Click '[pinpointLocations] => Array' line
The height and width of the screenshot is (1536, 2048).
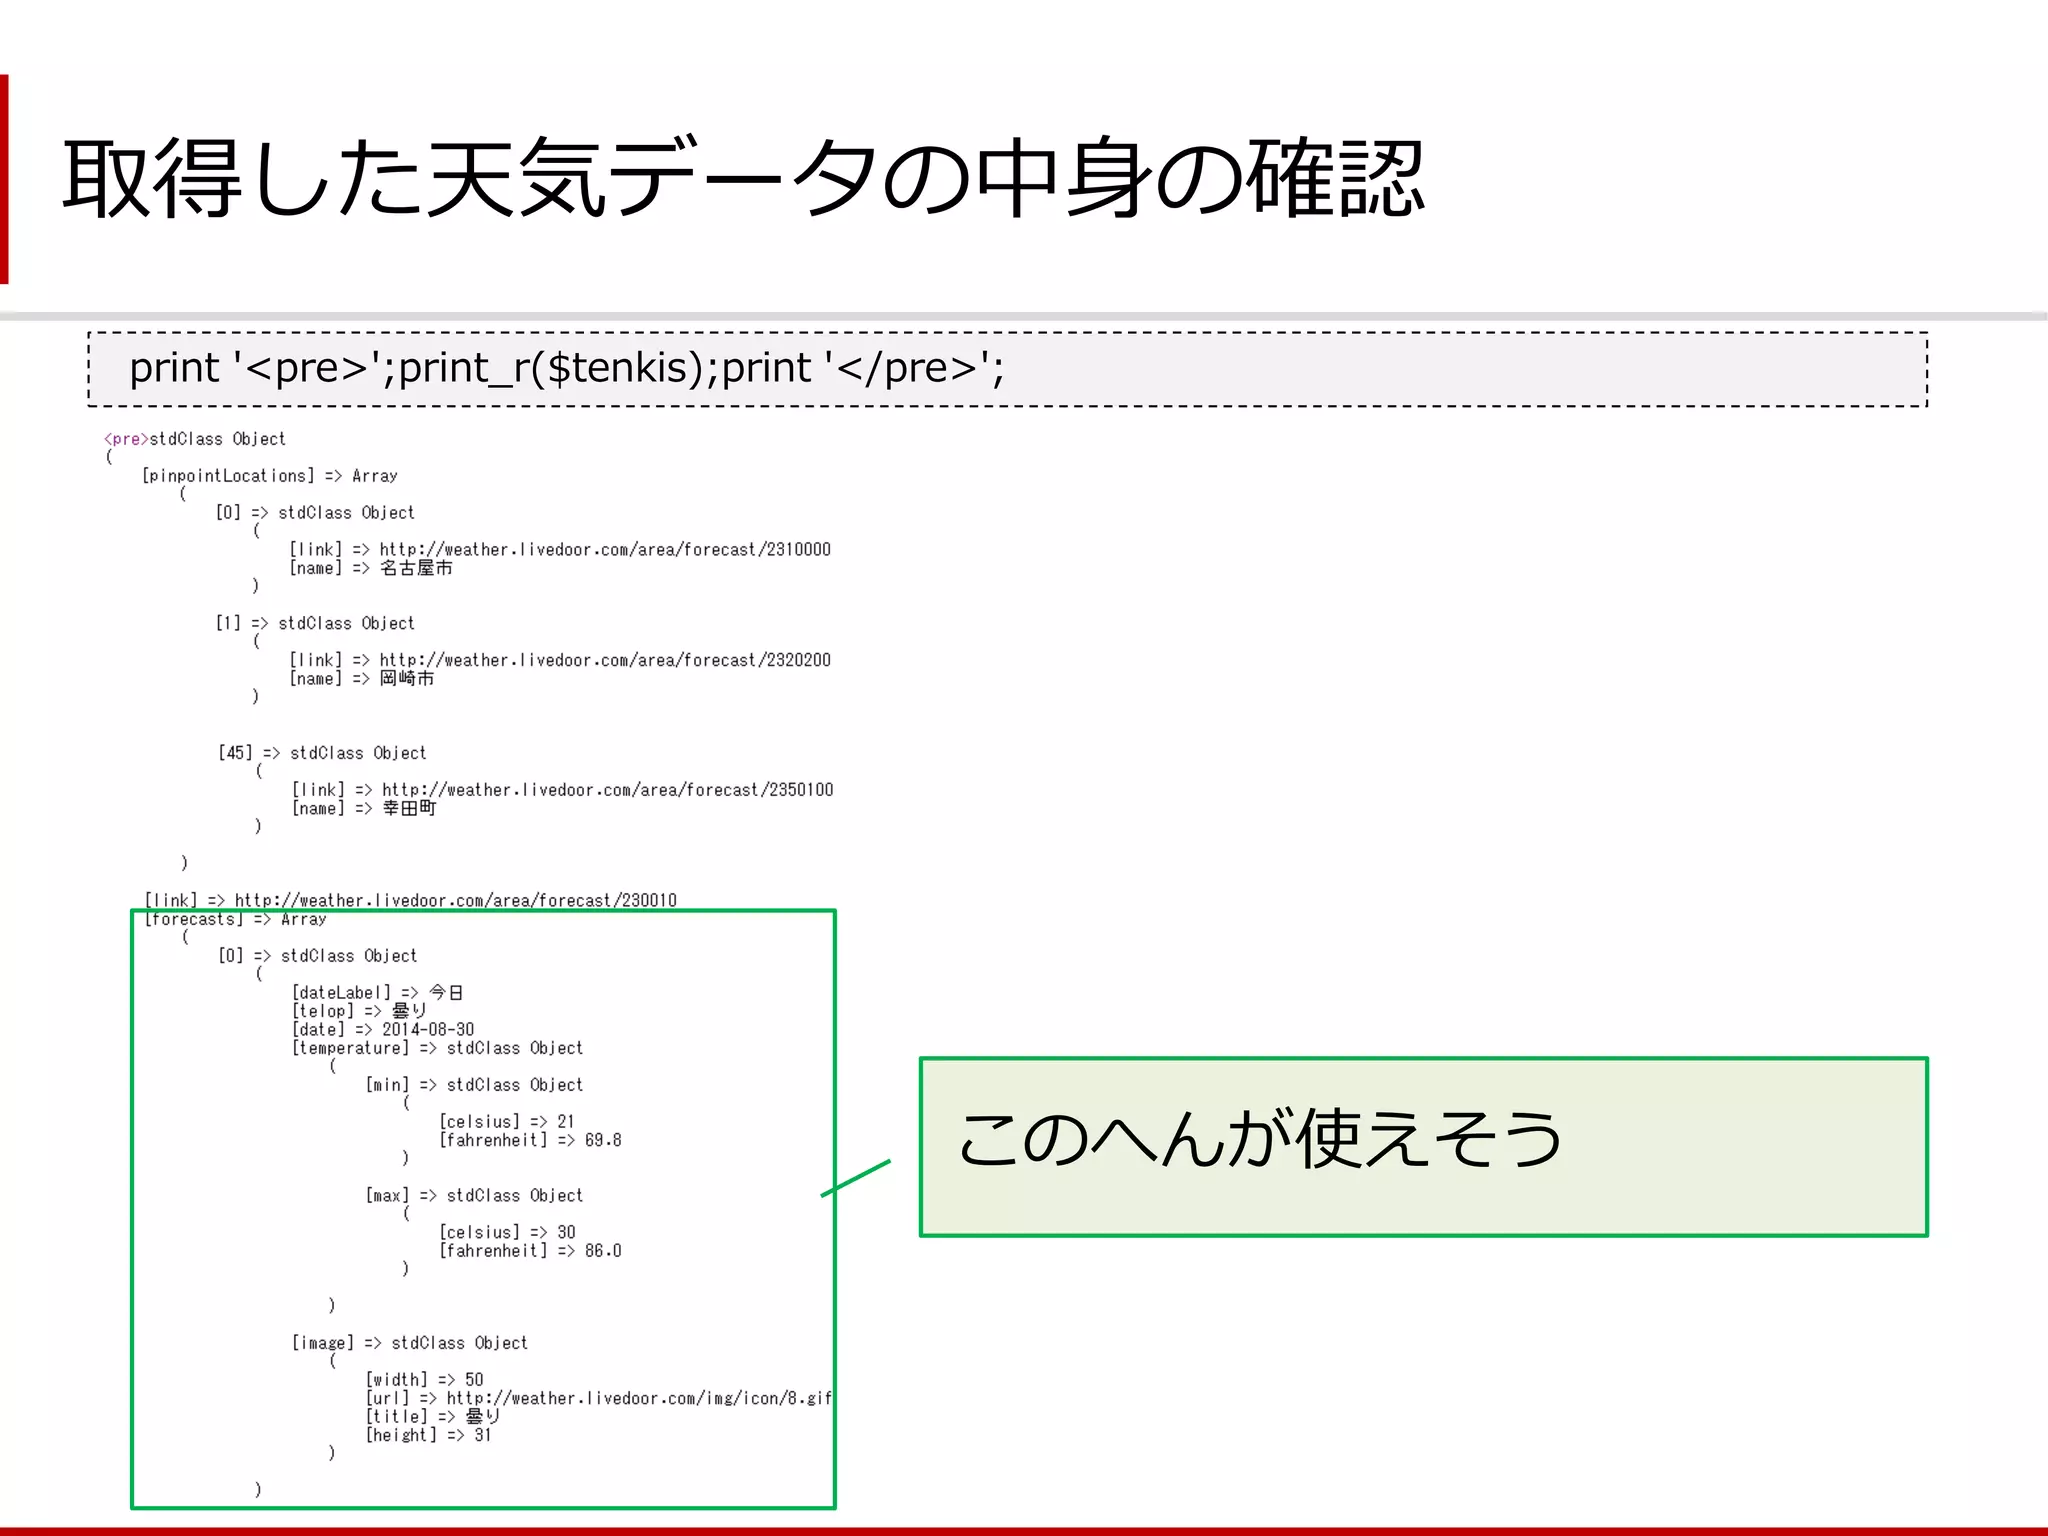coord(270,476)
